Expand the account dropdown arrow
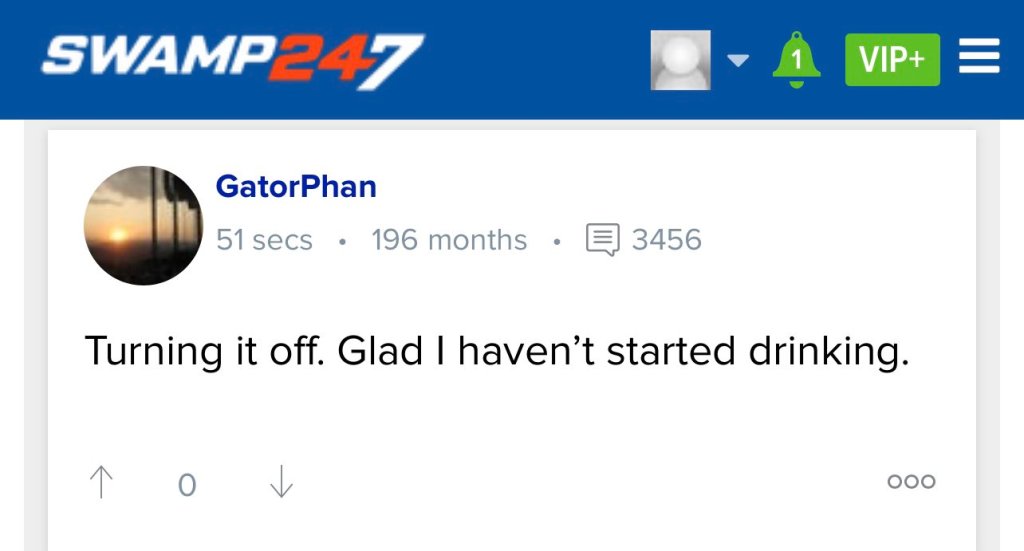The image size is (1024, 551). [x=737, y=61]
